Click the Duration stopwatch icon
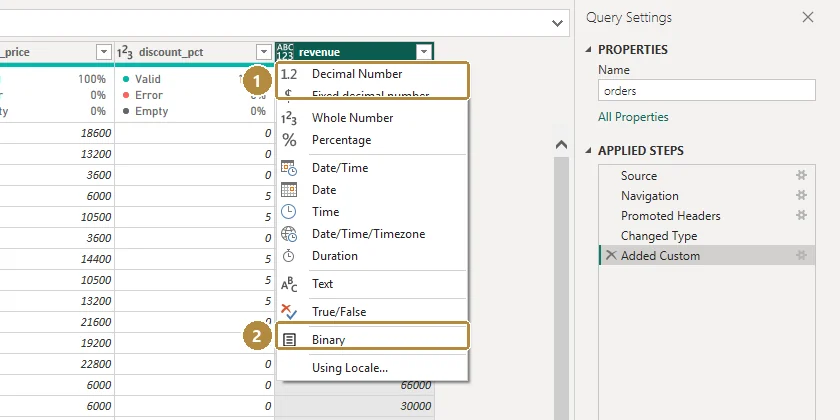Image resolution: width=840 pixels, height=420 pixels. click(289, 256)
